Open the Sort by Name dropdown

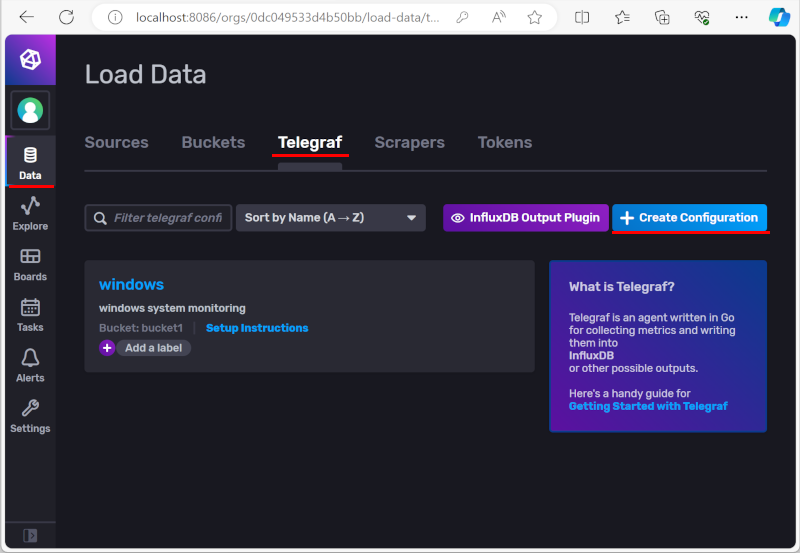coord(331,218)
